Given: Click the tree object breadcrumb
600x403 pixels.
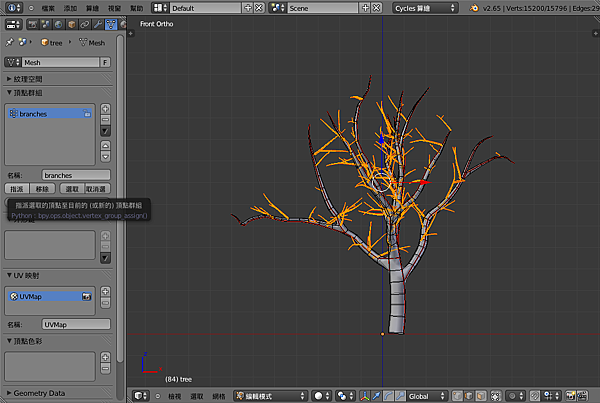Looking at the screenshot, I should pos(52,43).
